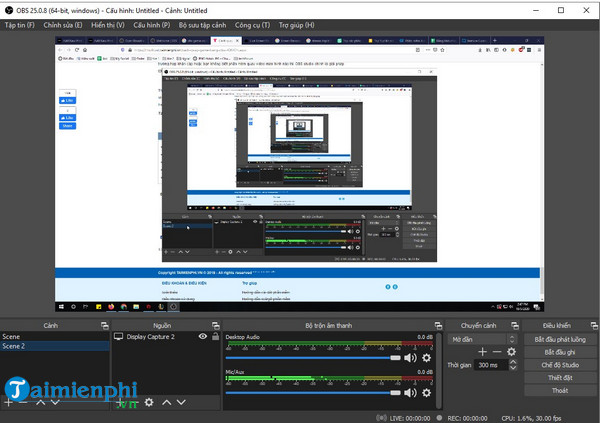The height and width of the screenshot is (423, 600).
Task: Click the REC: 00:00:00 status text
Action: [x=467, y=418]
